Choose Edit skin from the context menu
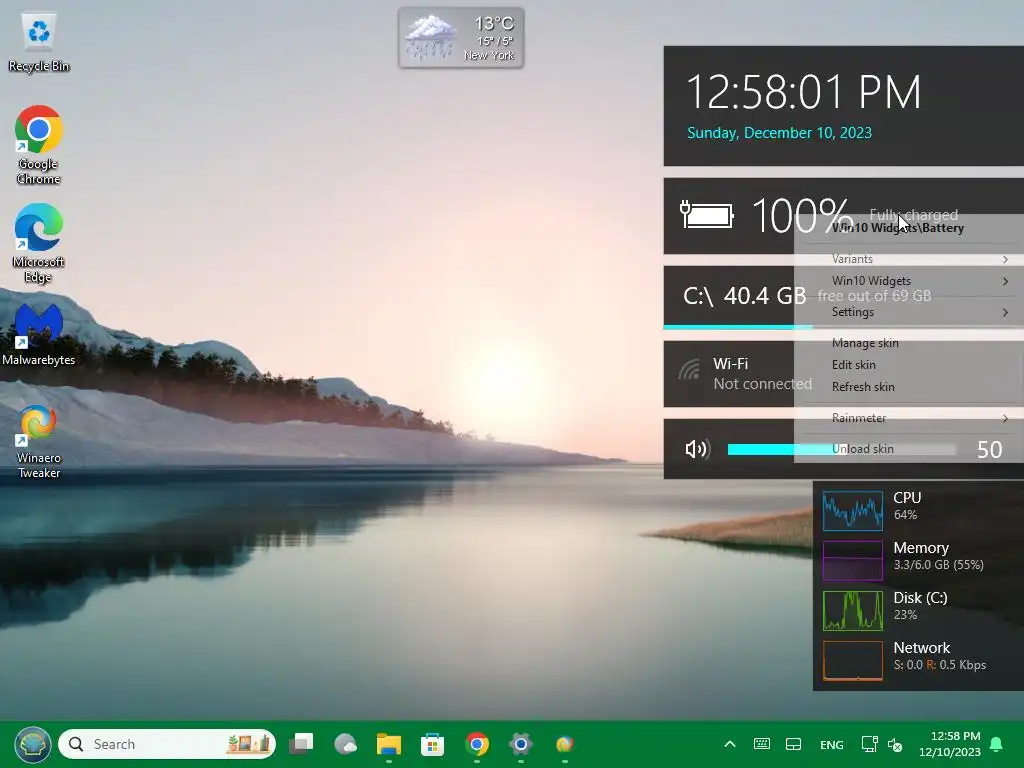Viewport: 1024px width, 768px height. click(908, 365)
